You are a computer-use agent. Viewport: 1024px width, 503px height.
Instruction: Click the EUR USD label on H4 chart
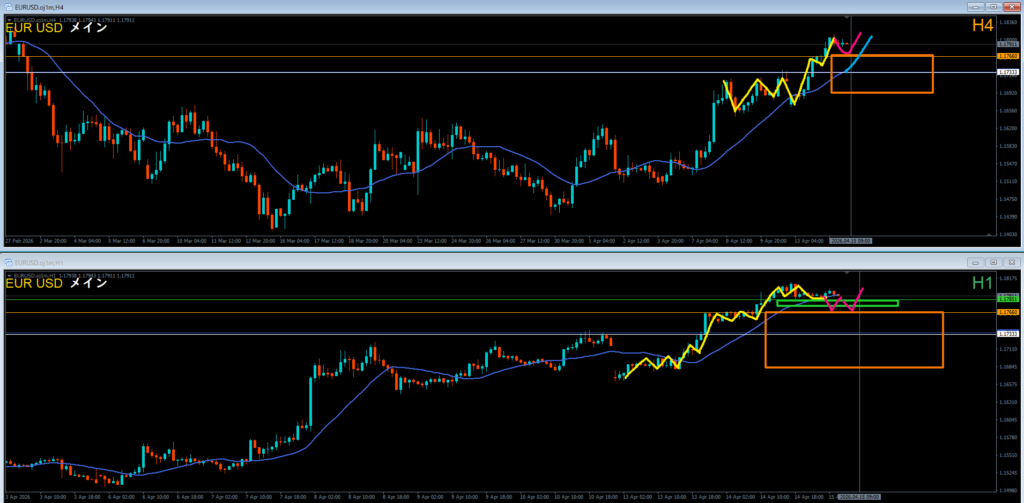click(x=34, y=28)
